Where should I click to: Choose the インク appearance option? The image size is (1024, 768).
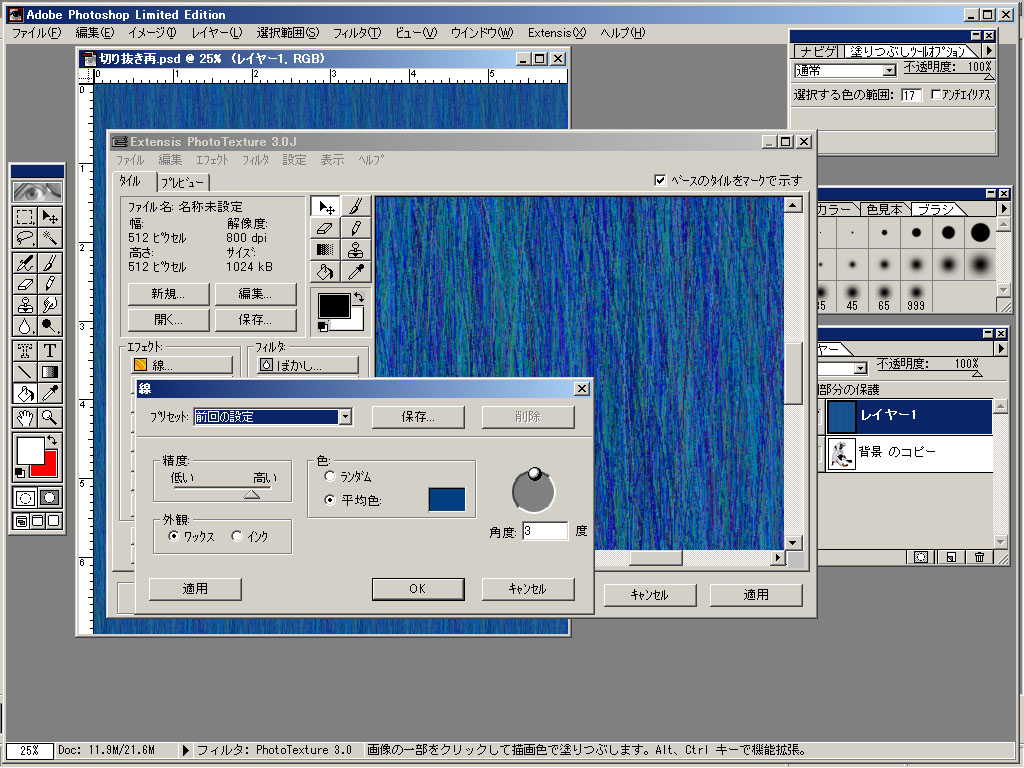click(237, 536)
